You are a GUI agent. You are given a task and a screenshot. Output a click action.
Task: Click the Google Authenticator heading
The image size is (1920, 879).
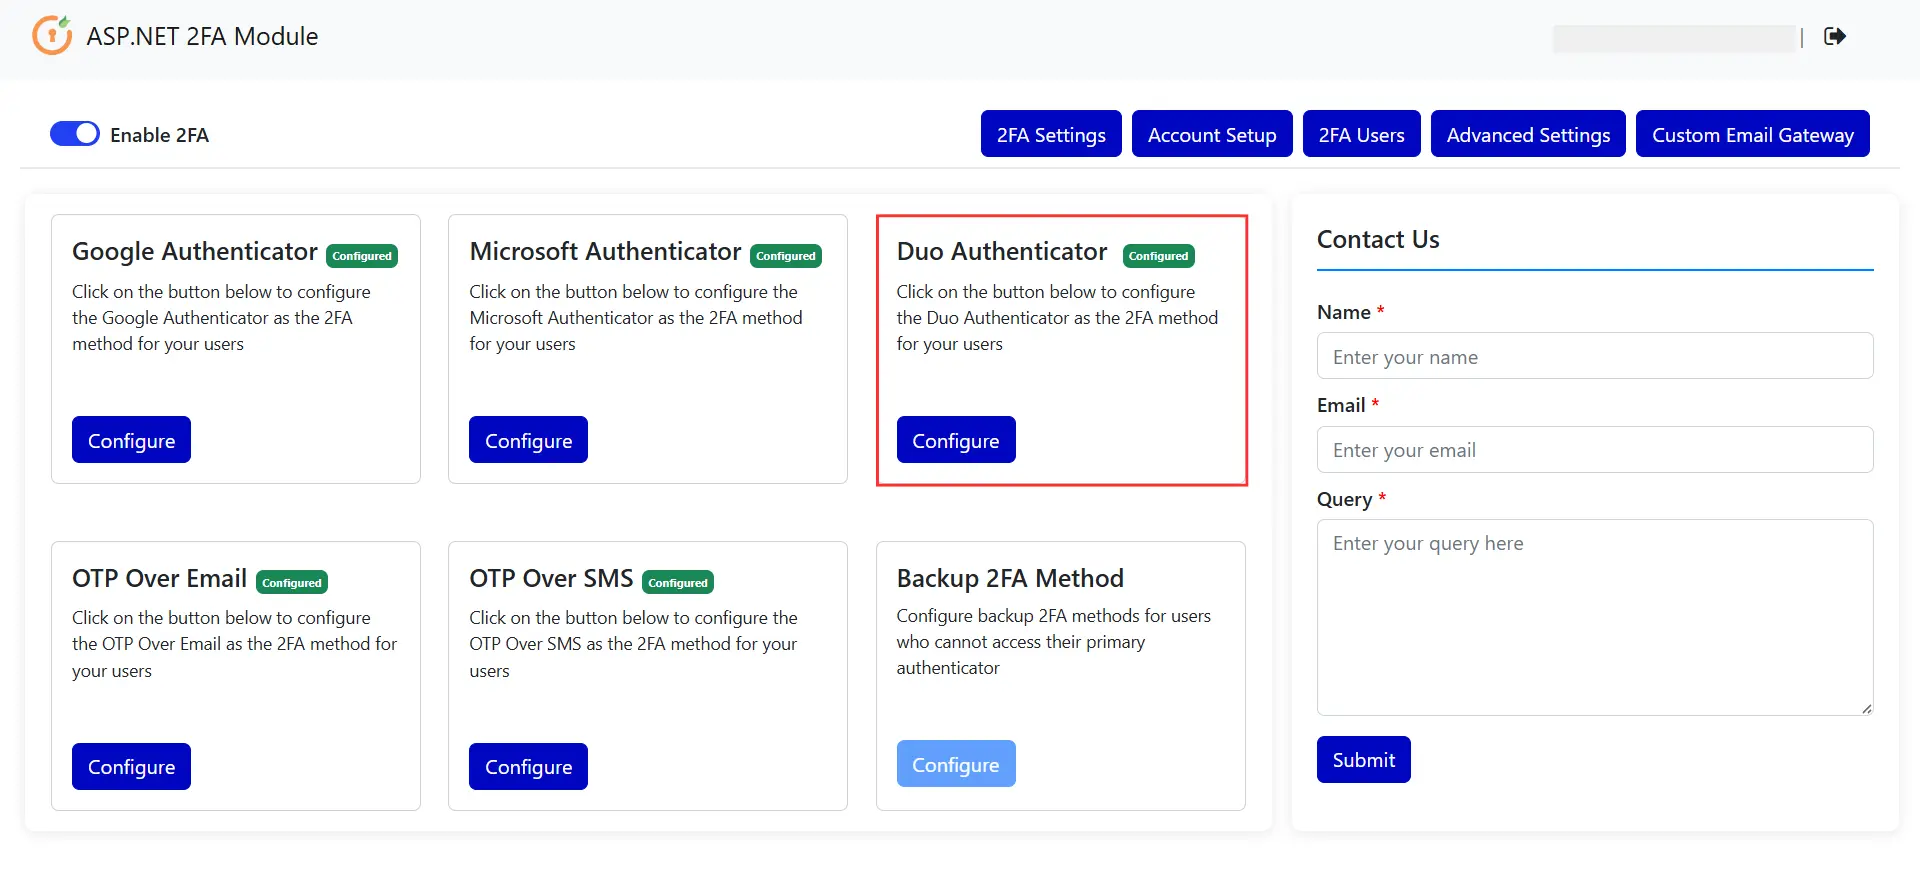click(x=195, y=251)
